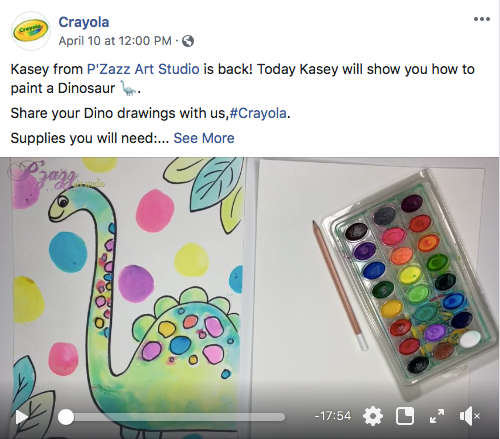Click the sauropod dinosaur emoji in post text
Image resolution: width=500 pixels, height=439 pixels.
[128, 88]
